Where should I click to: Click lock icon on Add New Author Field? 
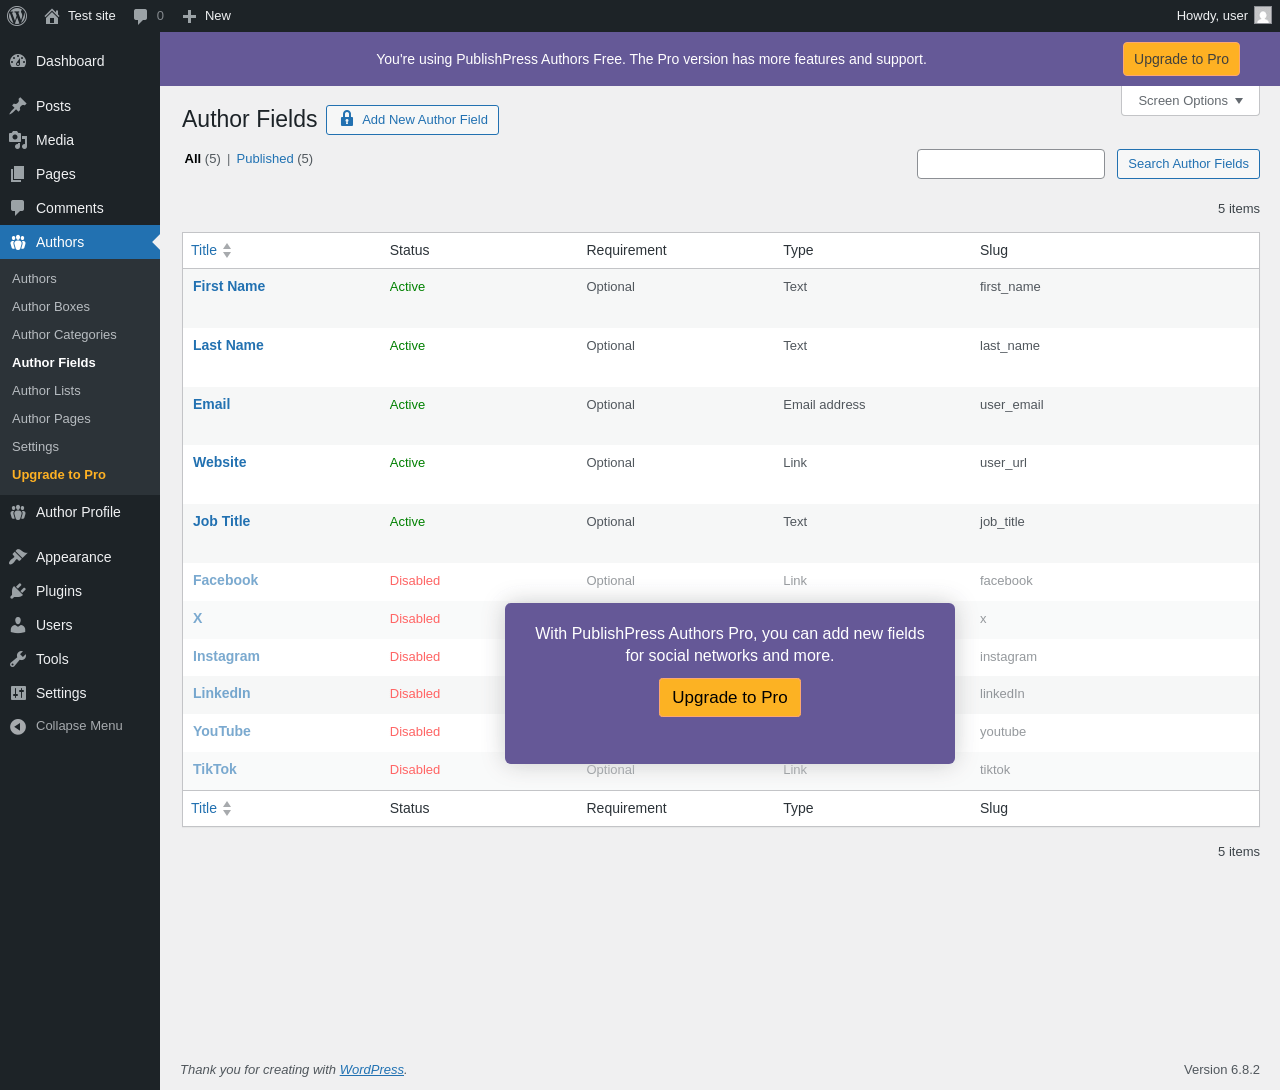pyautogui.click(x=347, y=119)
